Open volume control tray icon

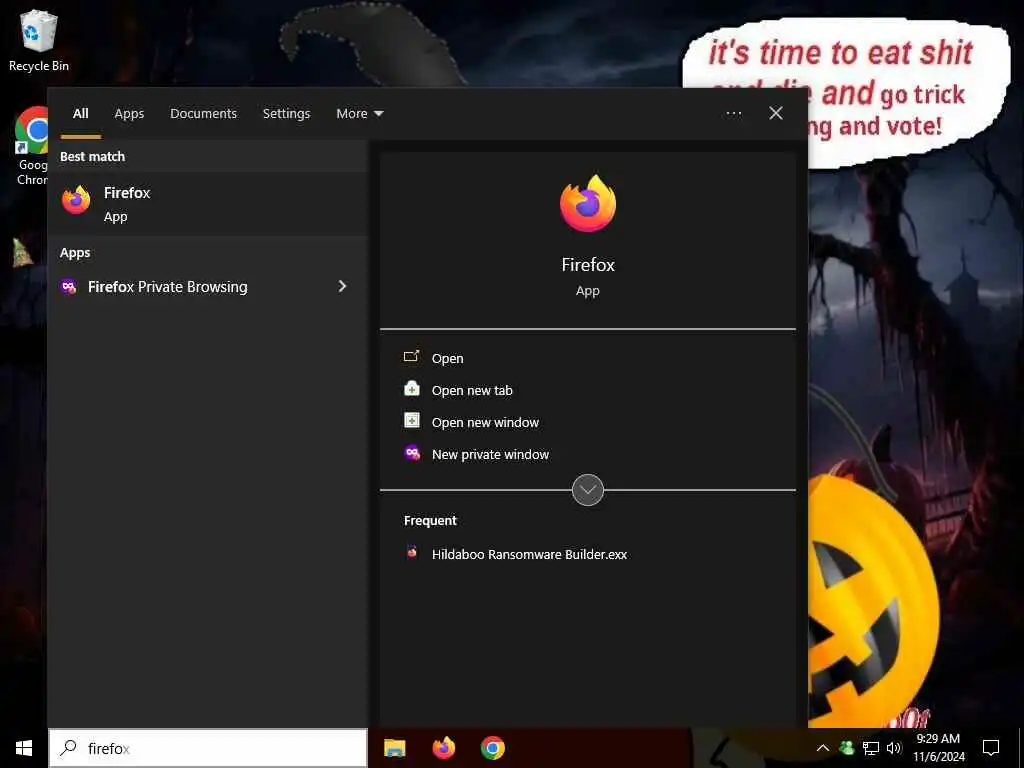point(894,748)
